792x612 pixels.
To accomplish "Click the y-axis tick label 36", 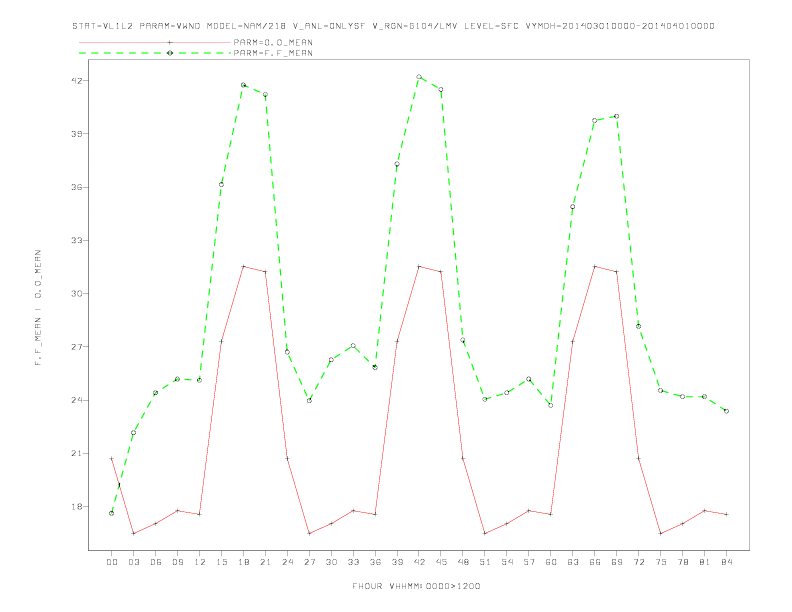I will (77, 187).
